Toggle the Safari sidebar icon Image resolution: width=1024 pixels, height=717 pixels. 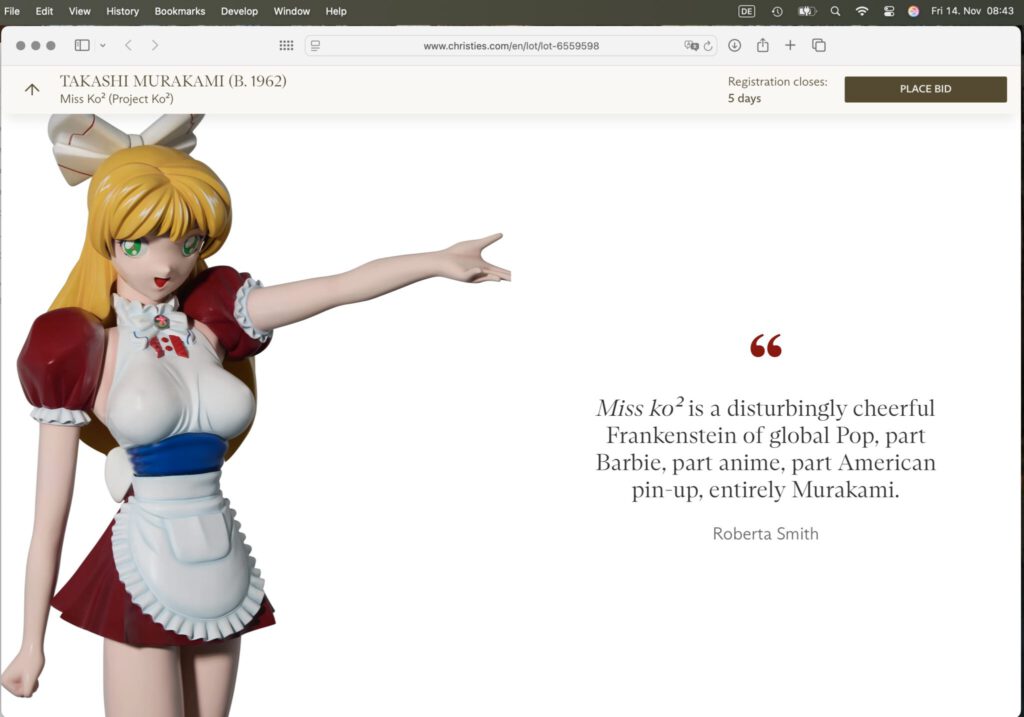[x=82, y=45]
